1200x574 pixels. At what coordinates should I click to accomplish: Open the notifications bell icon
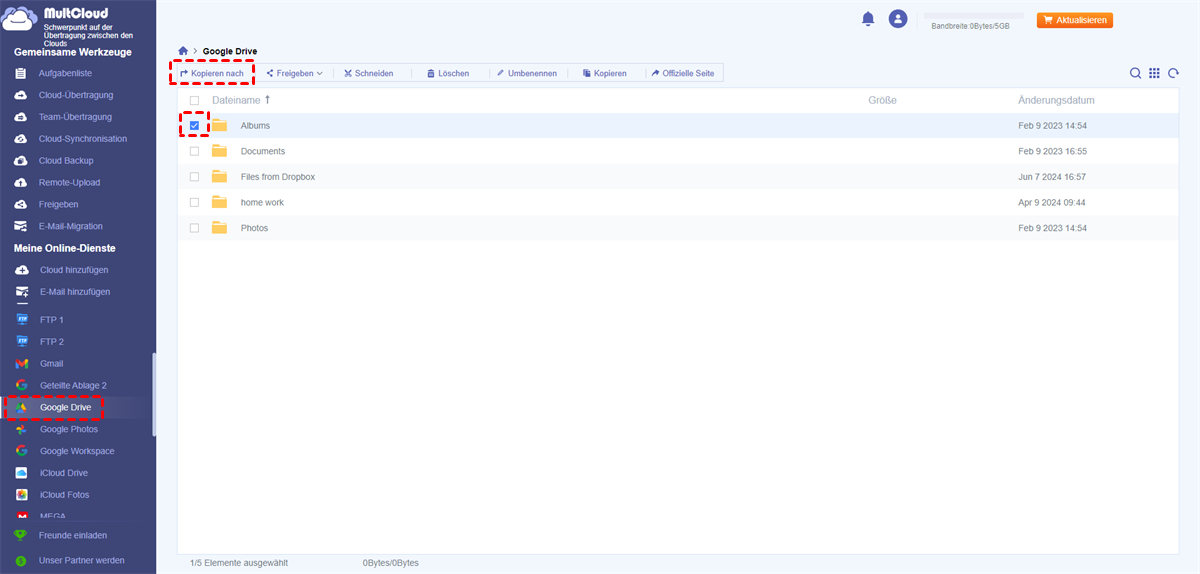[868, 19]
